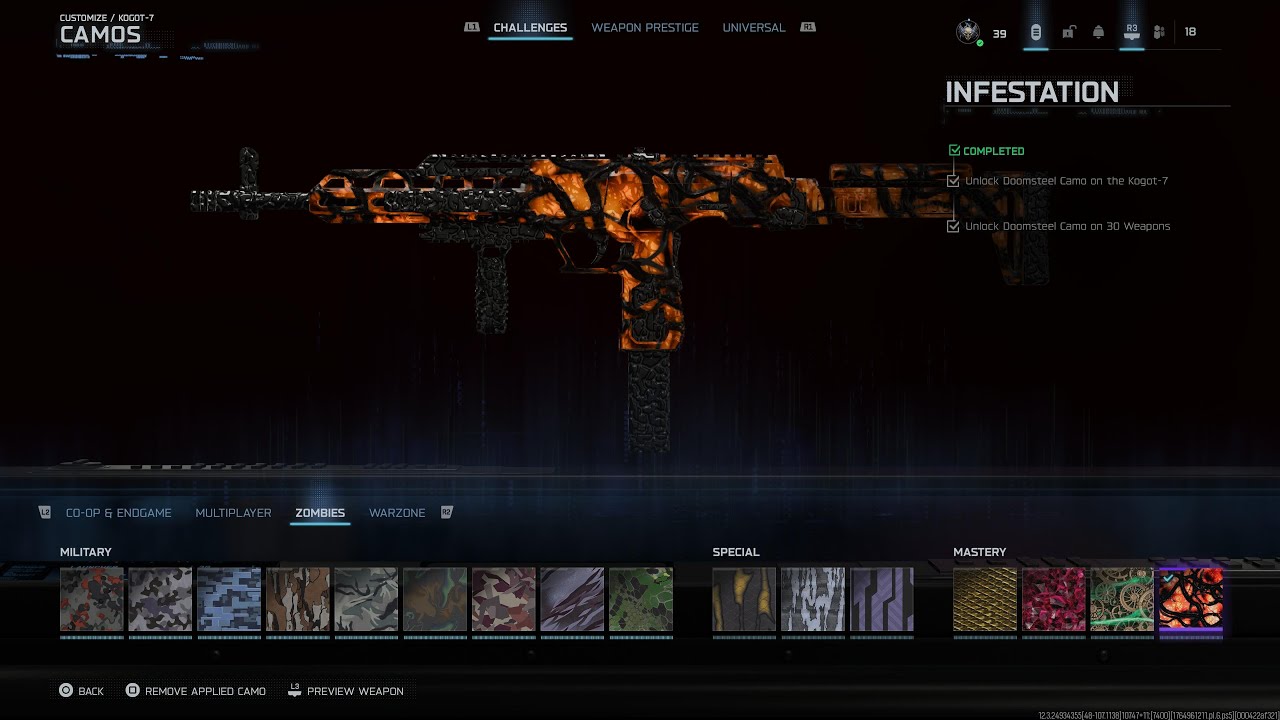Select the orange Infestation Mastery camo
Image resolution: width=1280 pixels, height=720 pixels.
coord(1191,600)
